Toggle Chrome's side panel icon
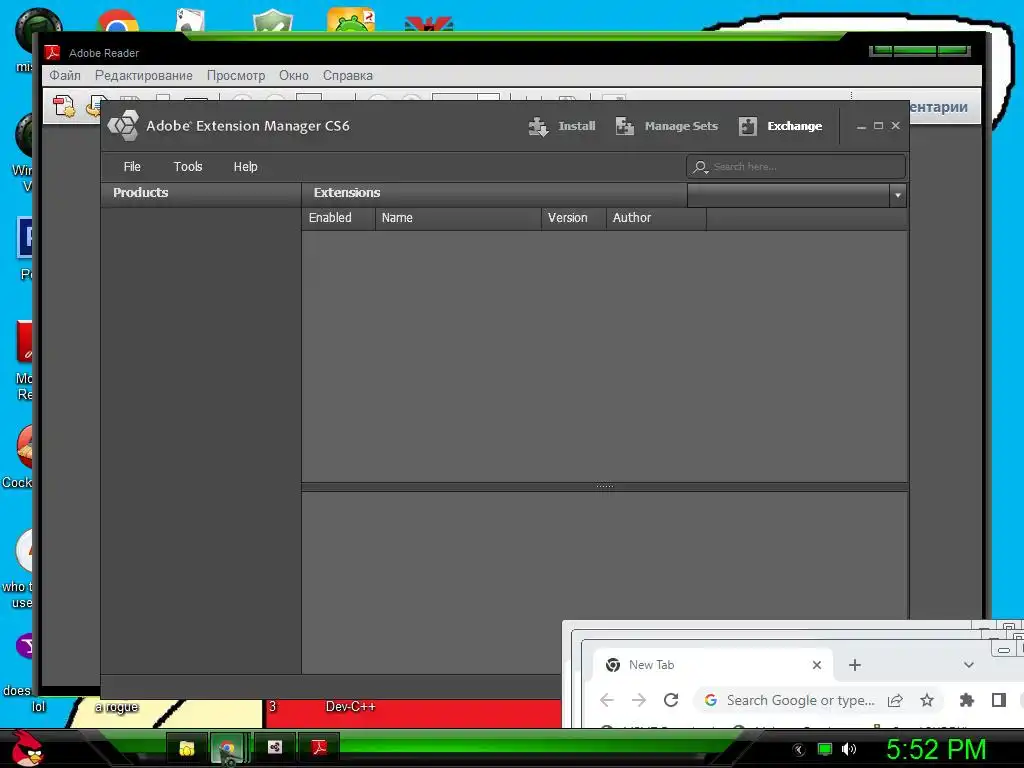This screenshot has height=768, width=1024. pos(999,700)
